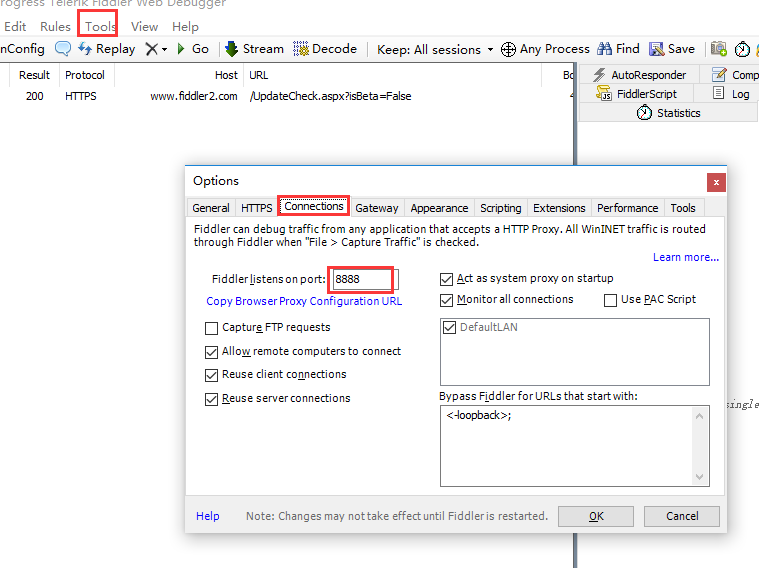Switch to the Scripting options tab
759x568 pixels.
pos(501,208)
